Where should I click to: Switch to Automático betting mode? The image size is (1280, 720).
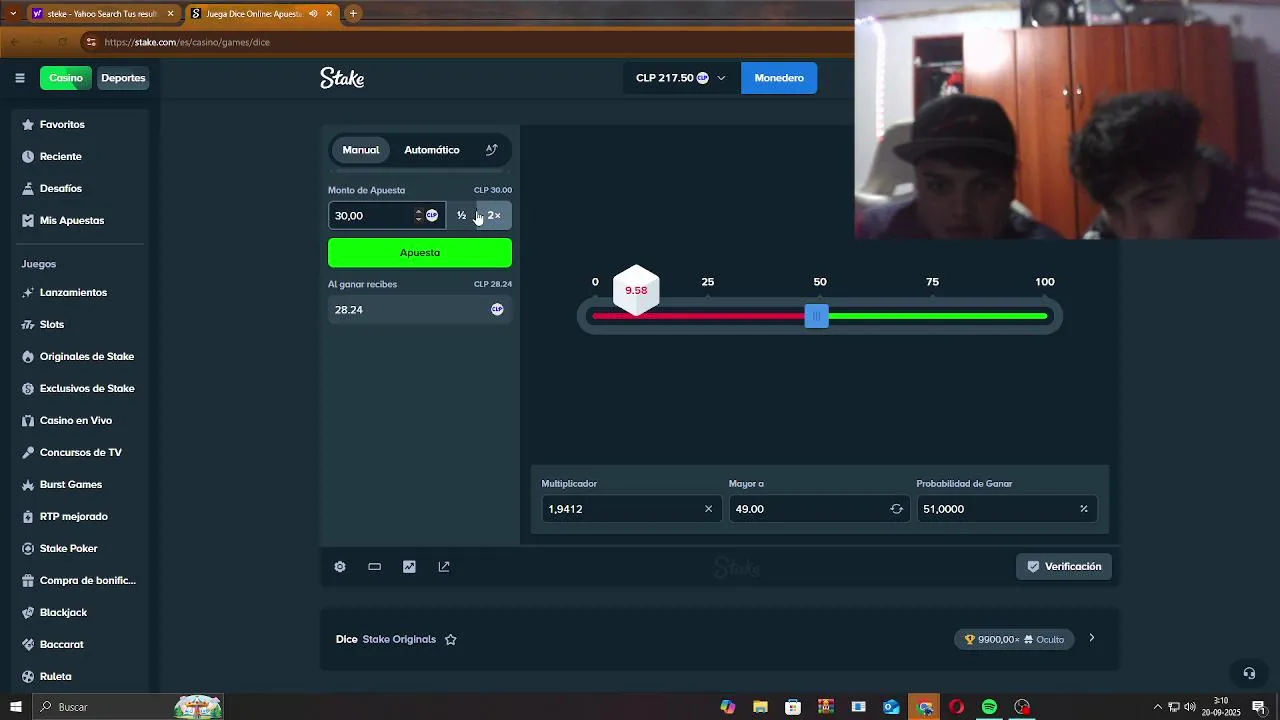[x=432, y=150]
